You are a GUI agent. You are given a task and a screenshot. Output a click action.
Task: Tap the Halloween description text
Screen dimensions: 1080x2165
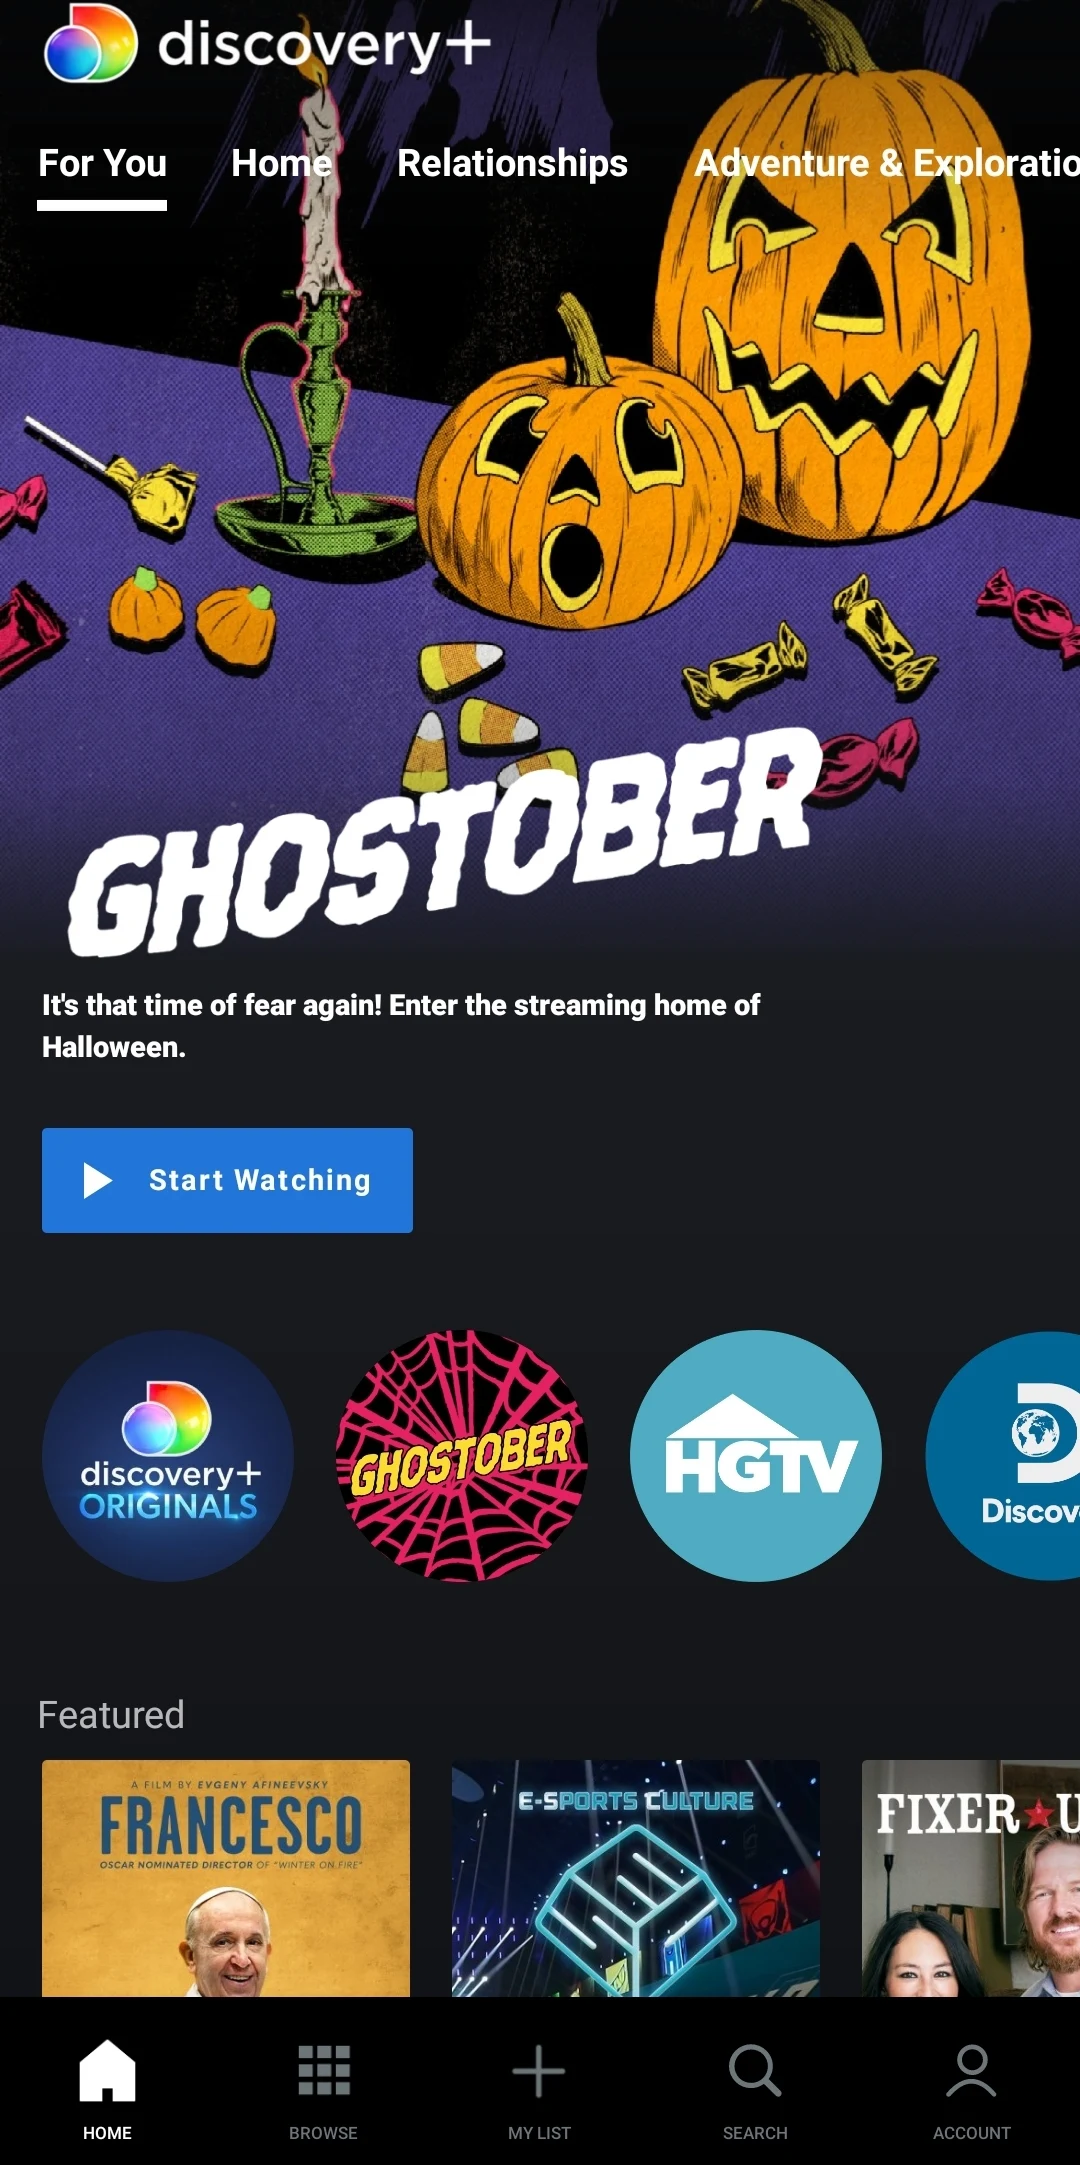(401, 1026)
